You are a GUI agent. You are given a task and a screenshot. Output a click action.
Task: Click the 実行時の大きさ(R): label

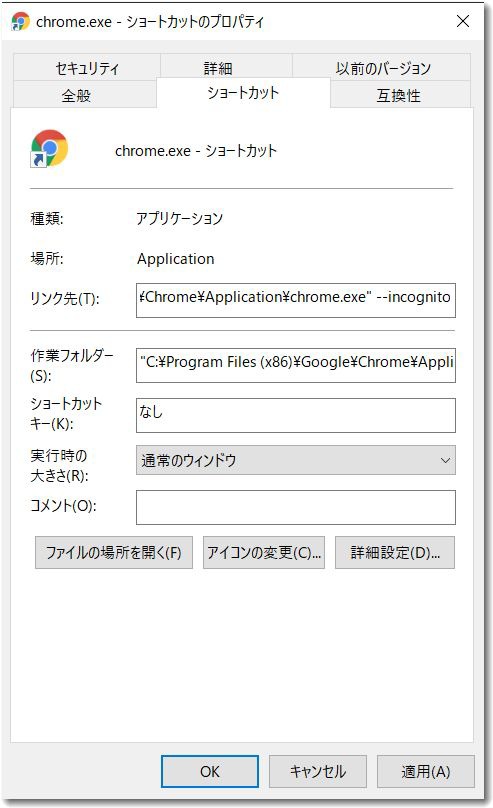click(59, 465)
